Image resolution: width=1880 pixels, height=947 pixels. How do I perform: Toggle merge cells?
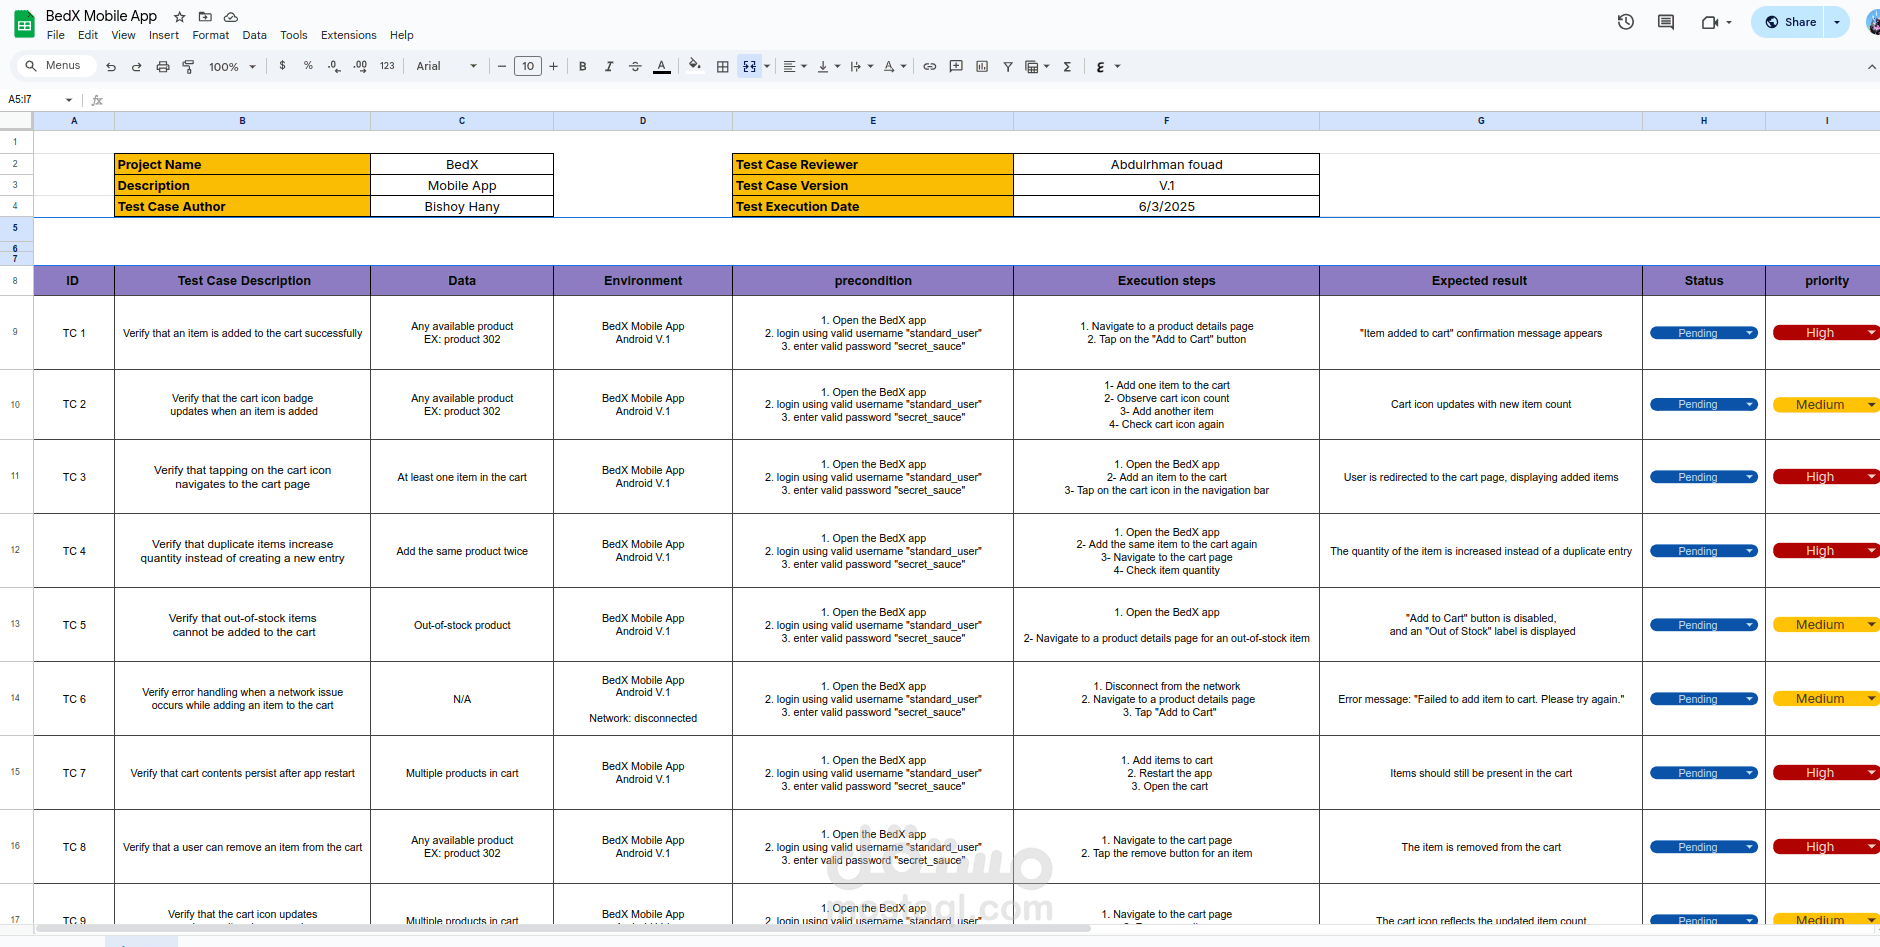coord(749,67)
